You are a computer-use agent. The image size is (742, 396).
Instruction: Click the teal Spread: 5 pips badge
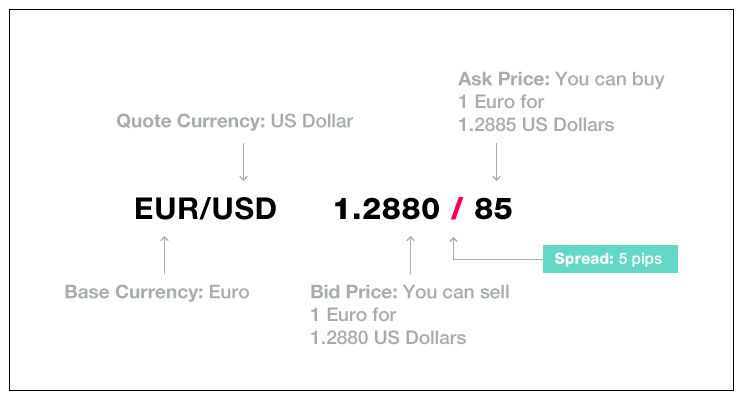click(x=610, y=259)
